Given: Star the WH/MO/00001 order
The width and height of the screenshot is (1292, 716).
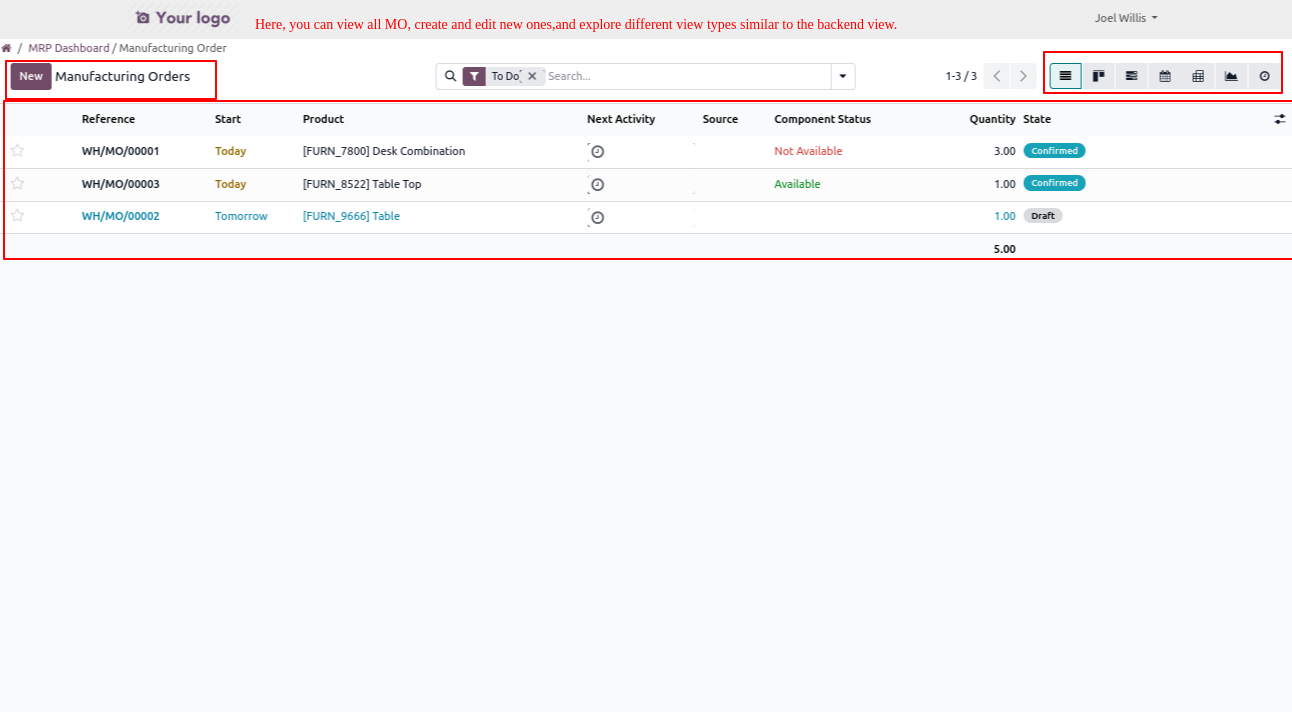Looking at the screenshot, I should [17, 151].
